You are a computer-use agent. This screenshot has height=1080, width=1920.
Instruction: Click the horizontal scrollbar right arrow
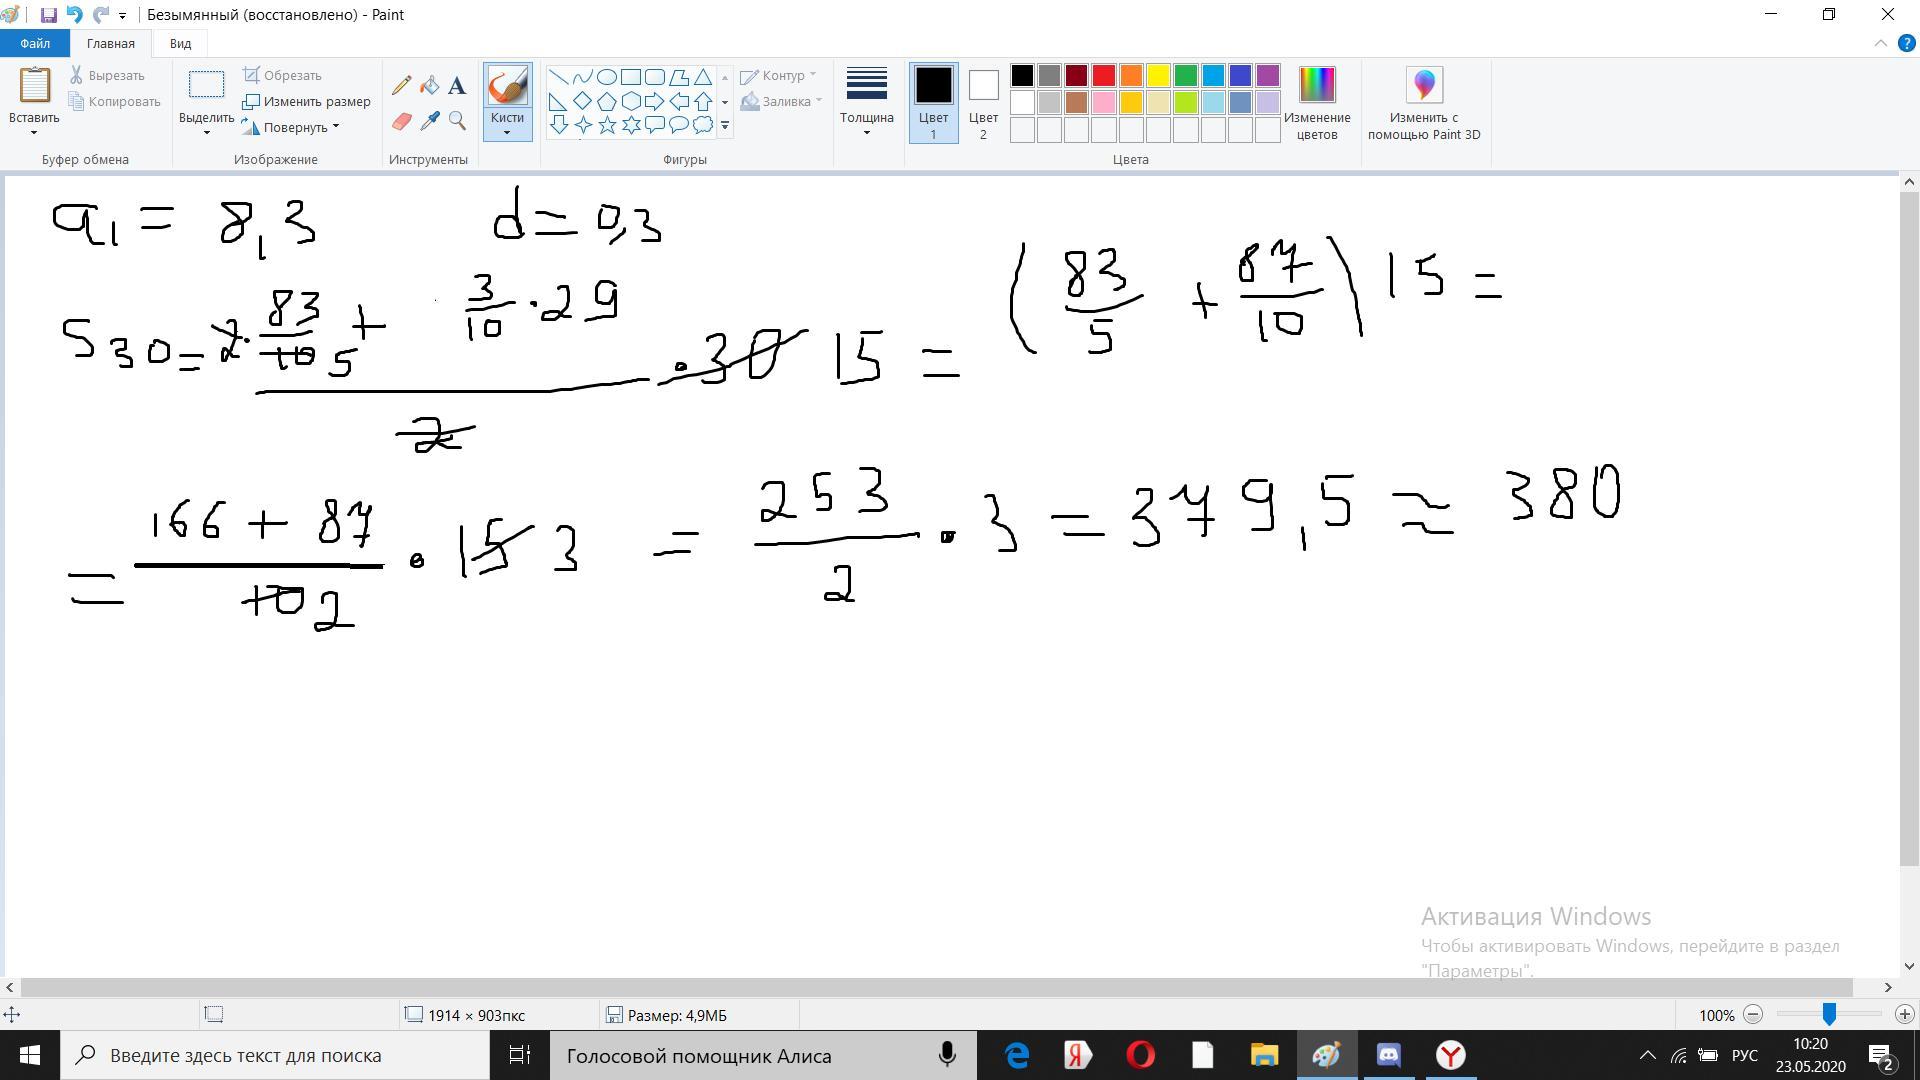tap(1889, 987)
